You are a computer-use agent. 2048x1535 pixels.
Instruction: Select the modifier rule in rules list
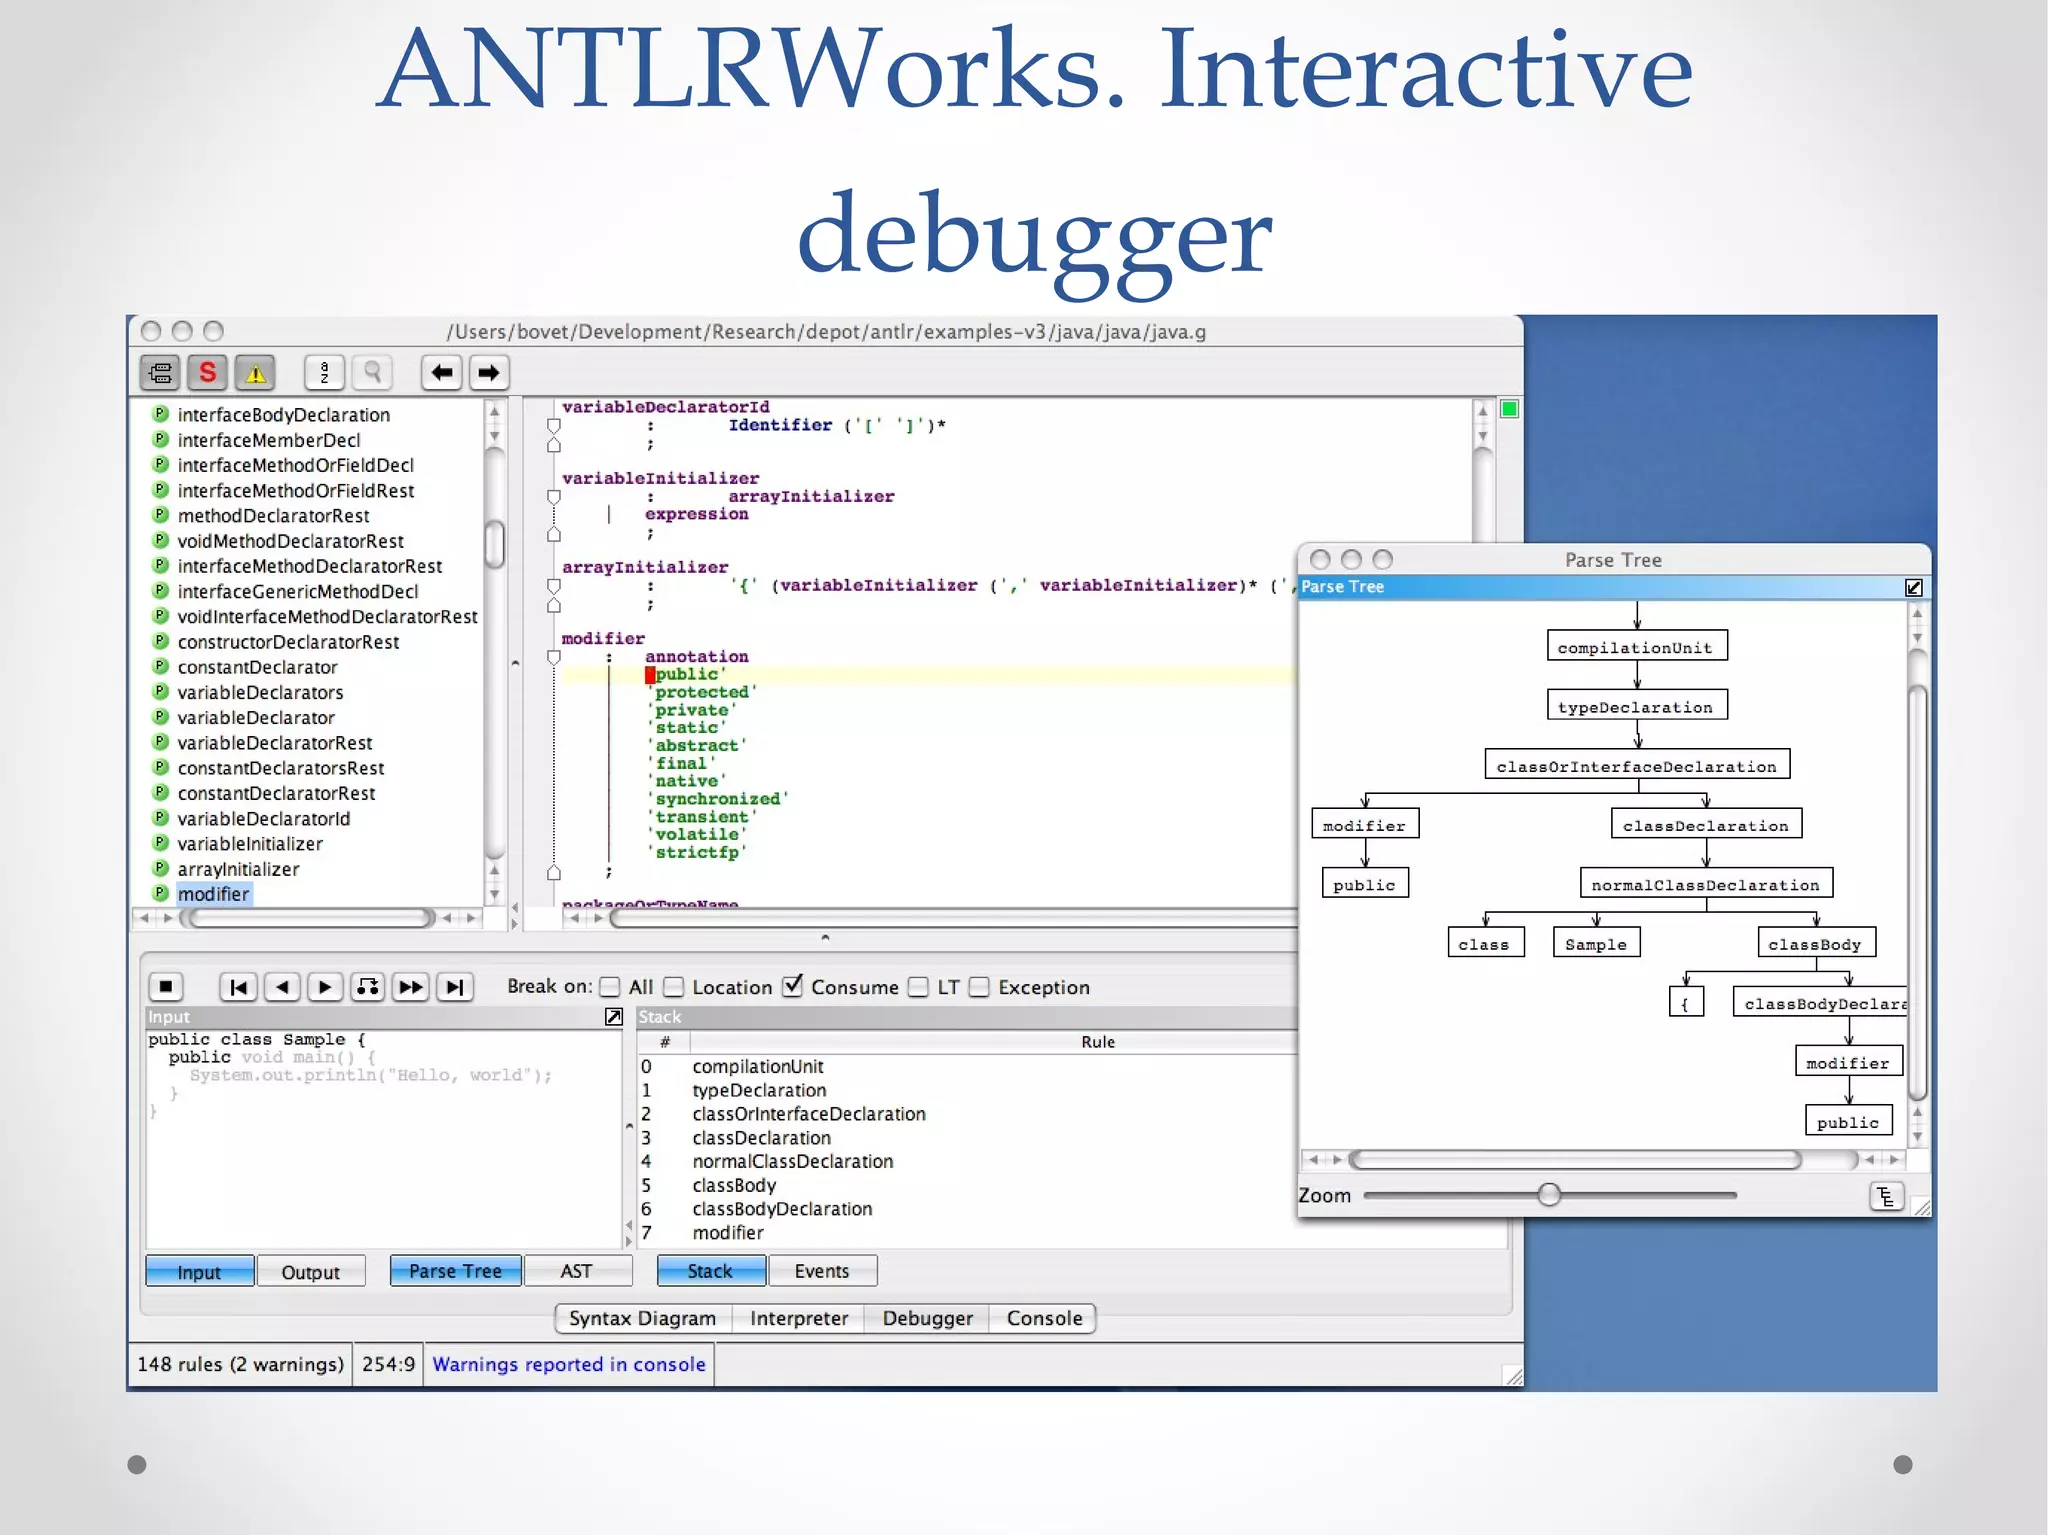(213, 894)
